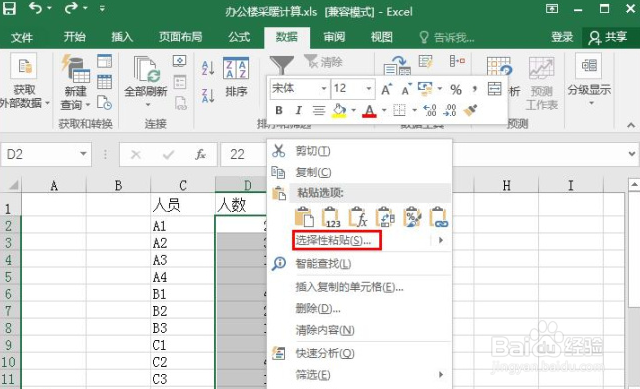
Task: Click the Redo arrow icon
Action: tap(71, 8)
